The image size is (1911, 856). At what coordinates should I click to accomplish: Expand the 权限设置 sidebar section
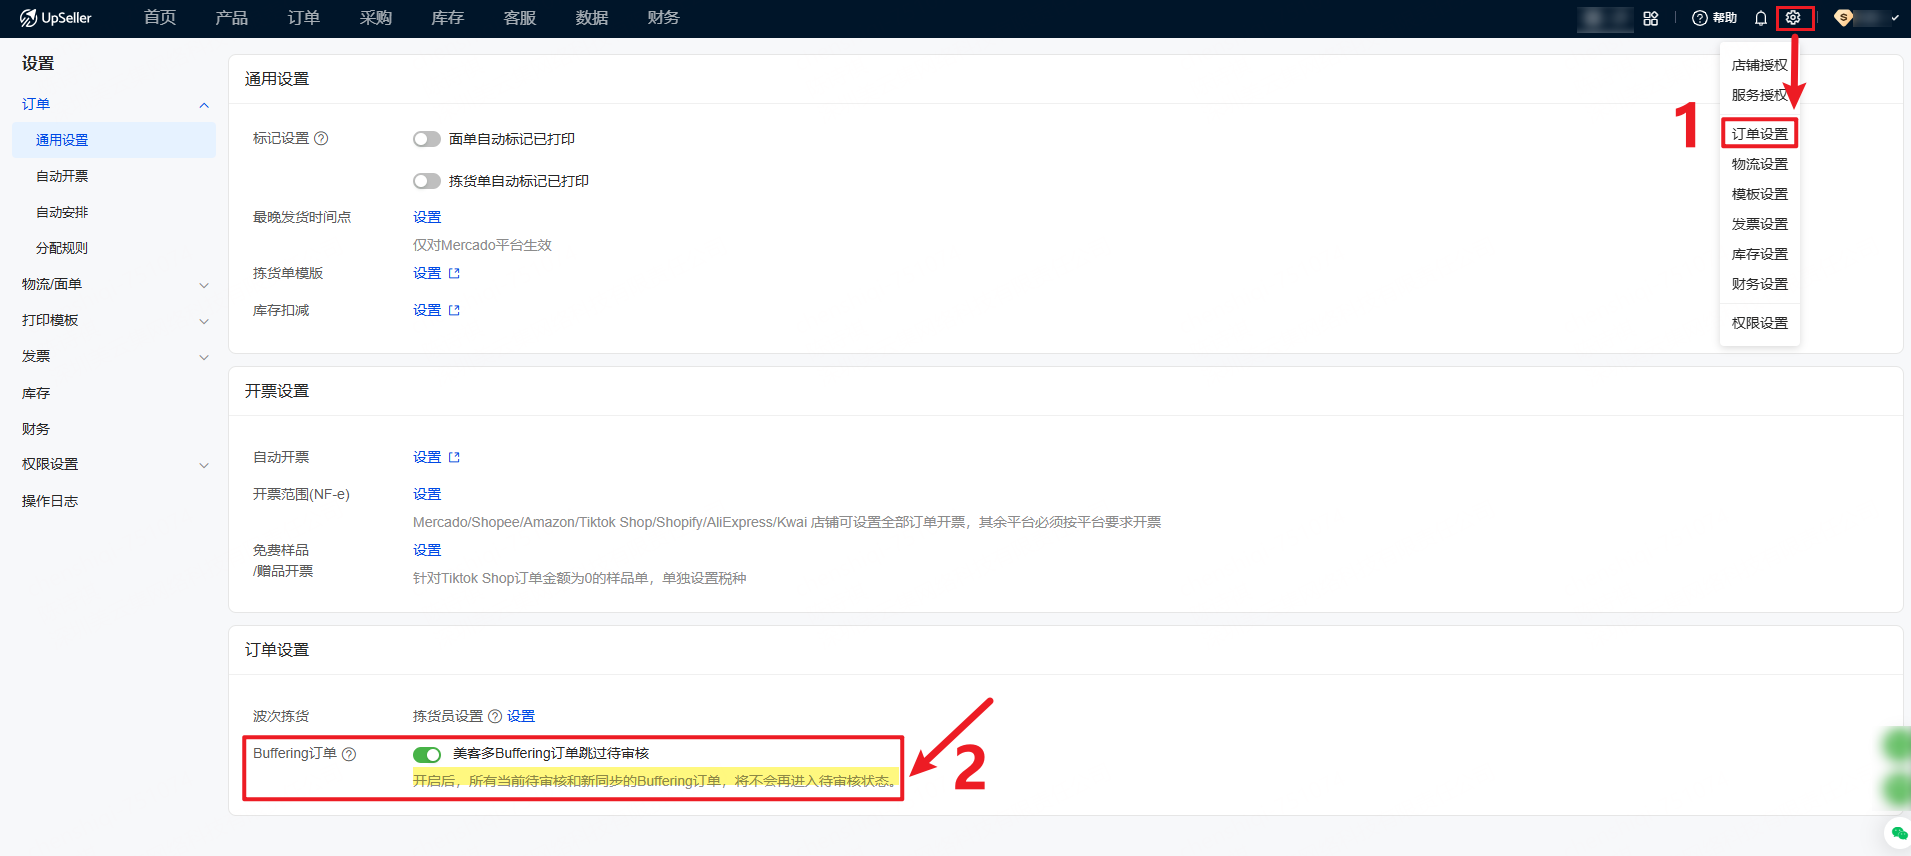[x=204, y=465]
